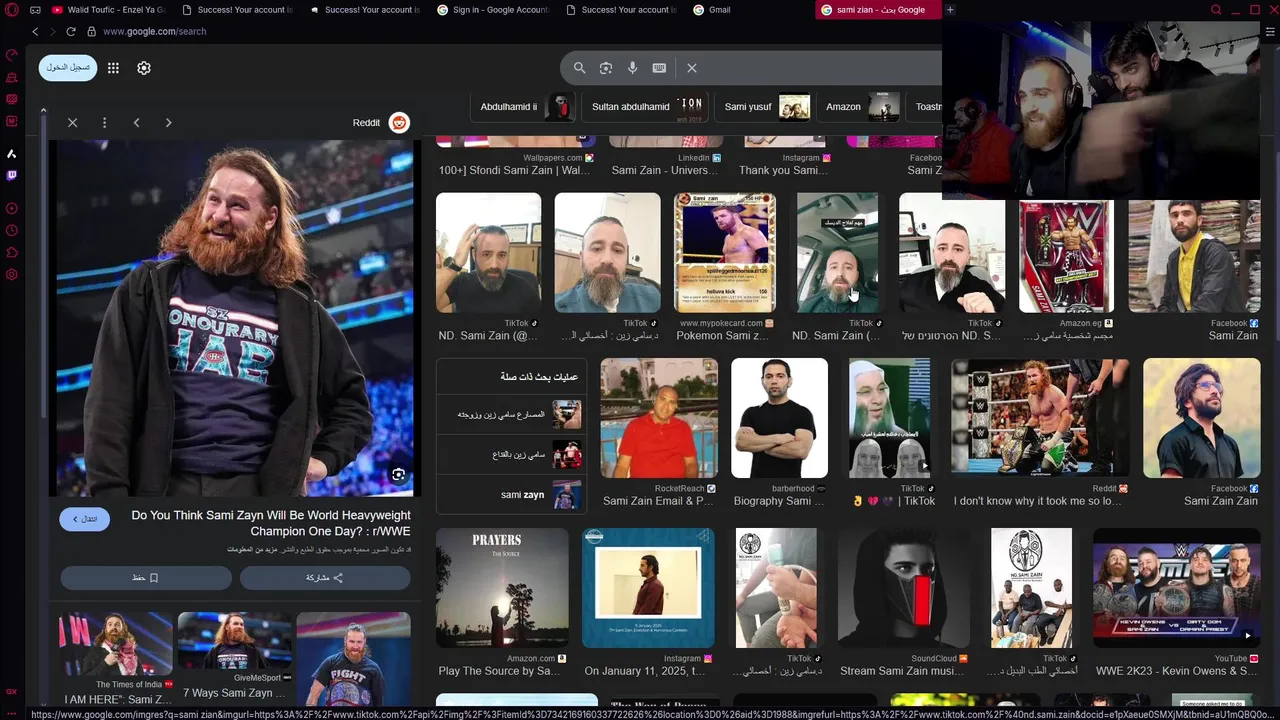The width and height of the screenshot is (1280, 720).
Task: Click the Visit button under preview
Action: pos(84,519)
